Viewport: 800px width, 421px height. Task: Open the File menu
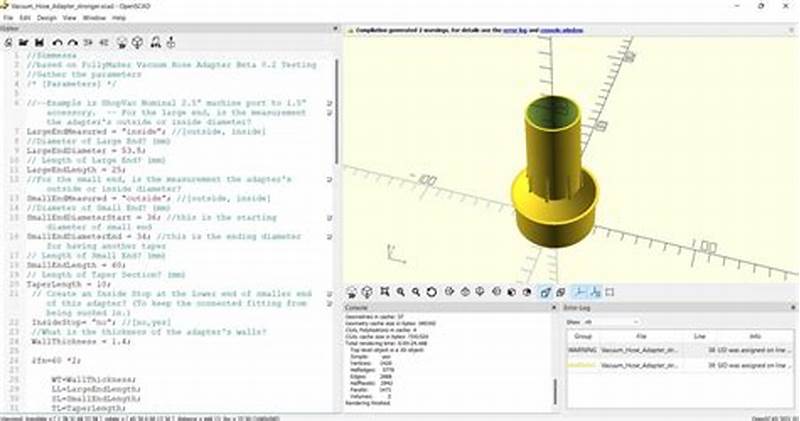(8, 18)
